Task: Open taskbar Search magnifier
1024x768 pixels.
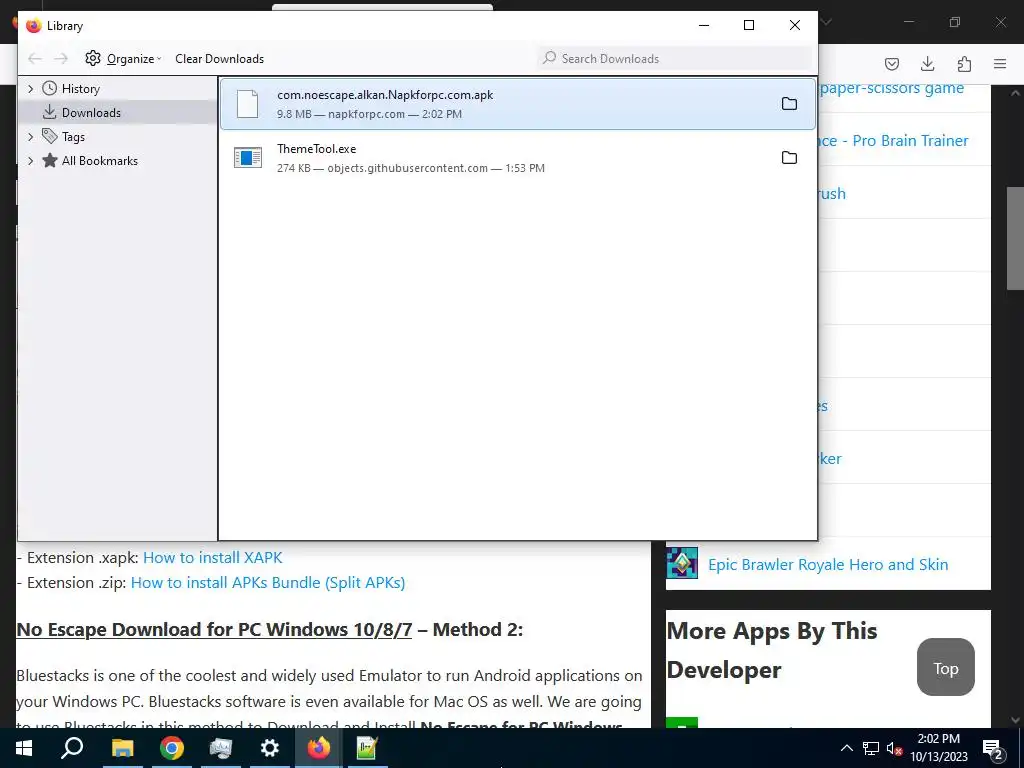Action: tap(72, 748)
